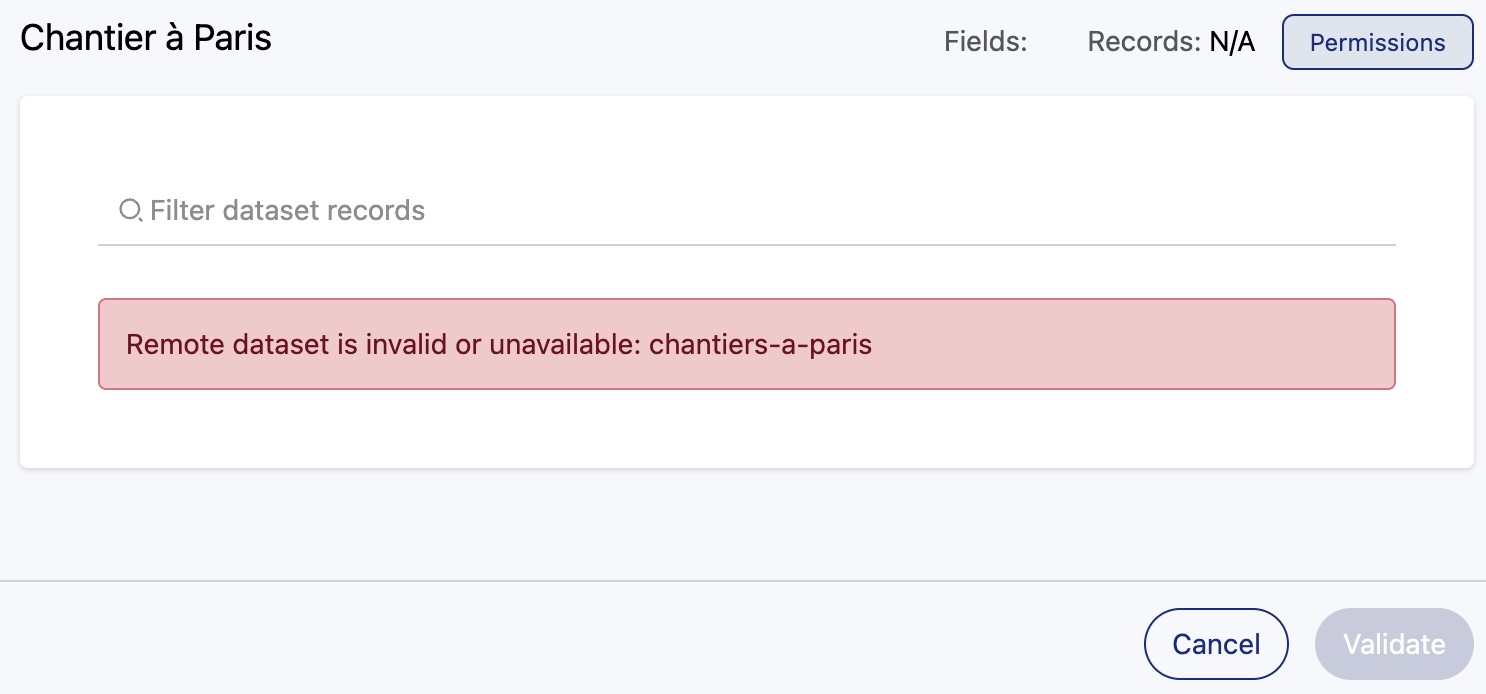Click the magnifier search icon
1486x694 pixels.
pos(130,210)
